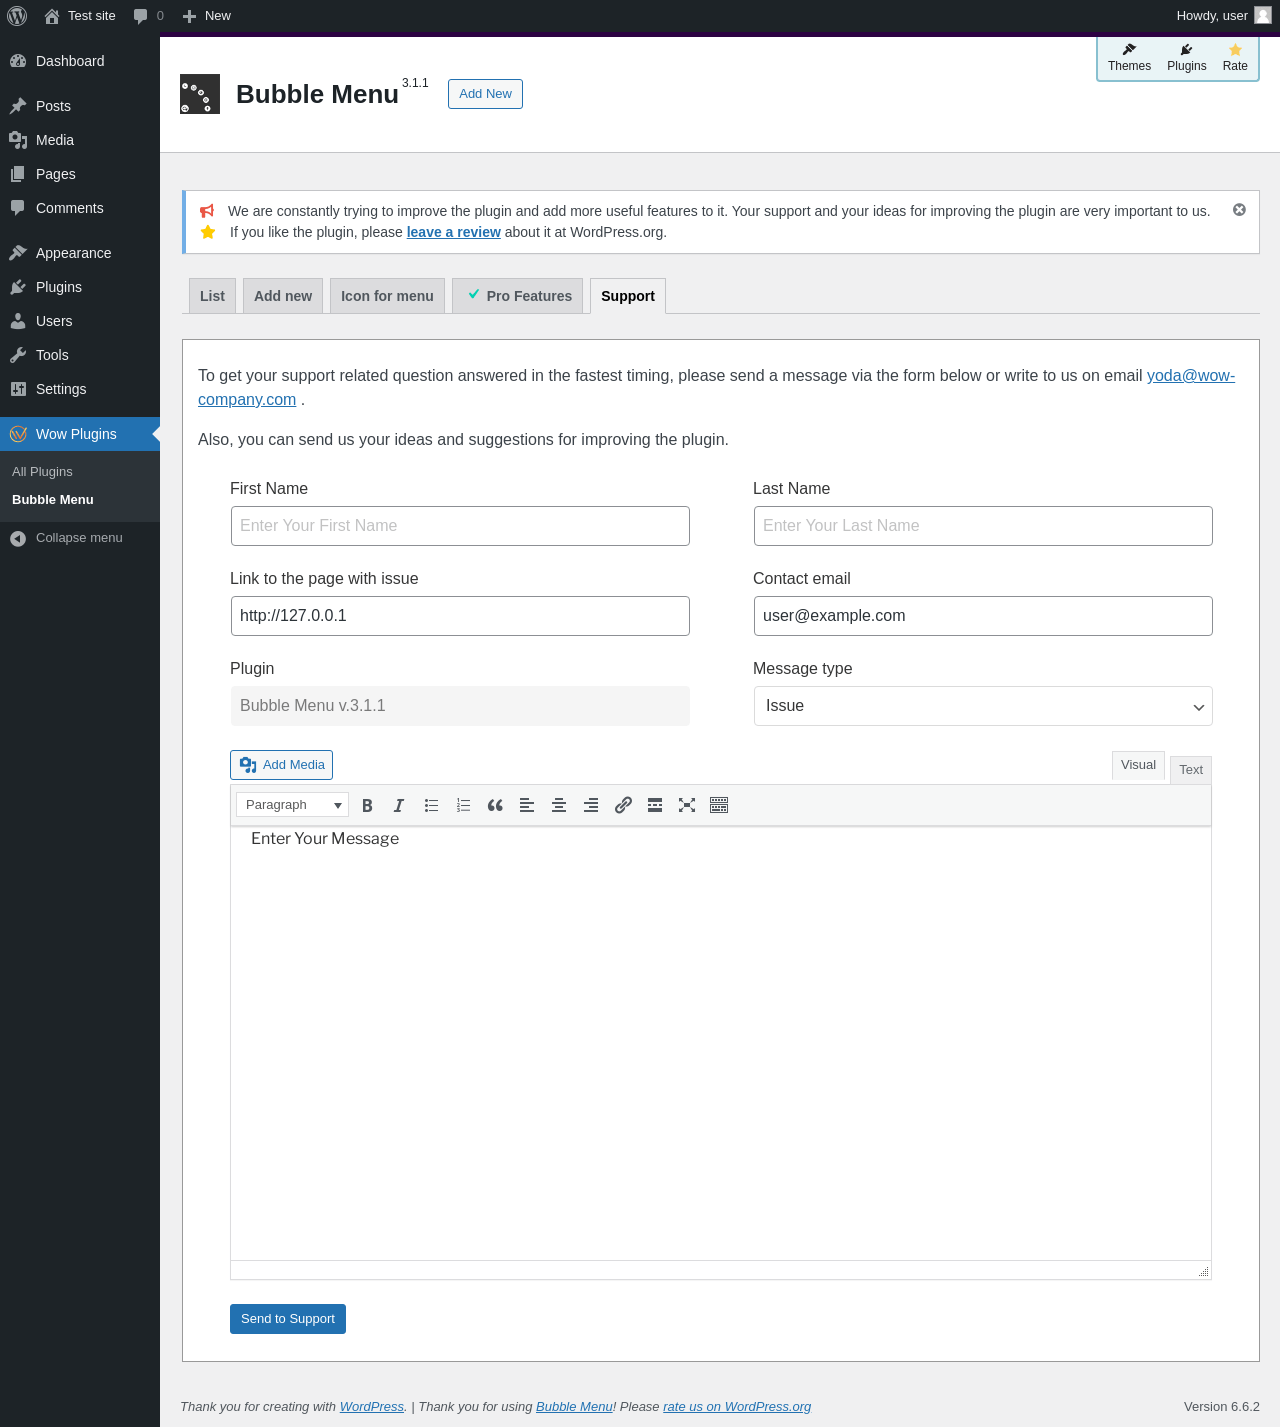This screenshot has width=1280, height=1427.
Task: Align text left in editor
Action: 527,805
